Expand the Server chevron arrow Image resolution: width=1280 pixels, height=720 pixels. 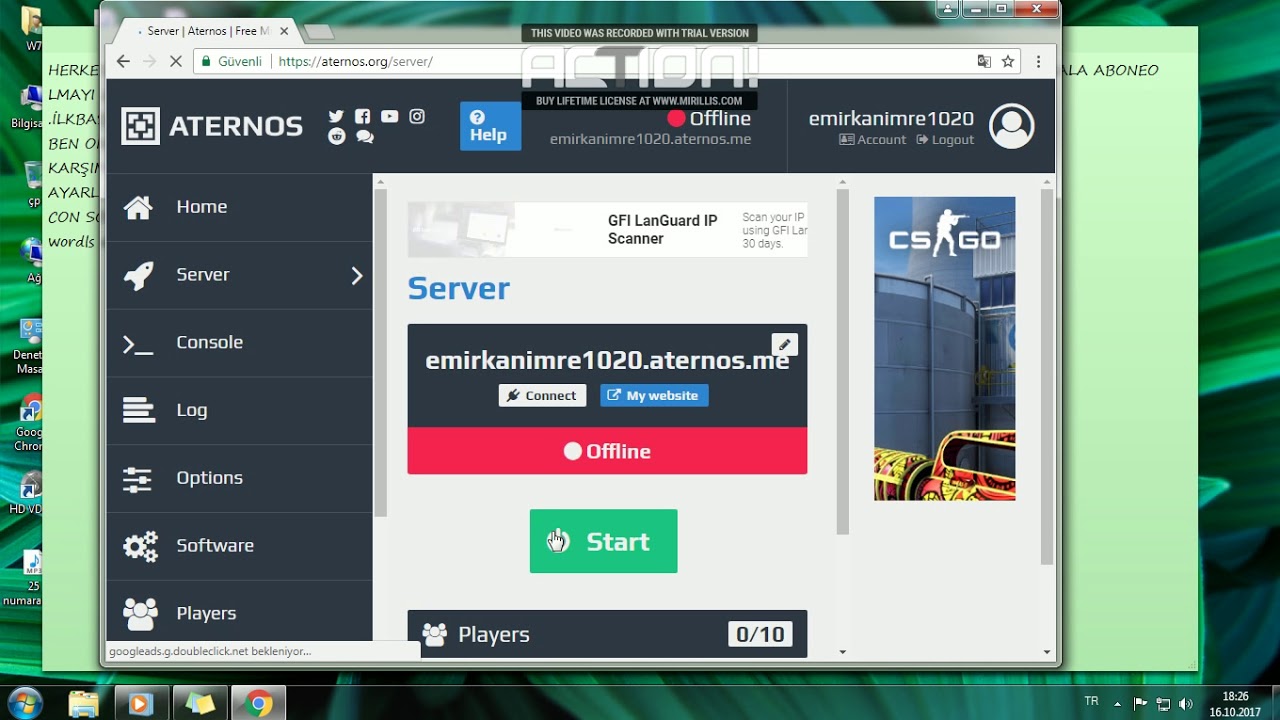click(356, 276)
